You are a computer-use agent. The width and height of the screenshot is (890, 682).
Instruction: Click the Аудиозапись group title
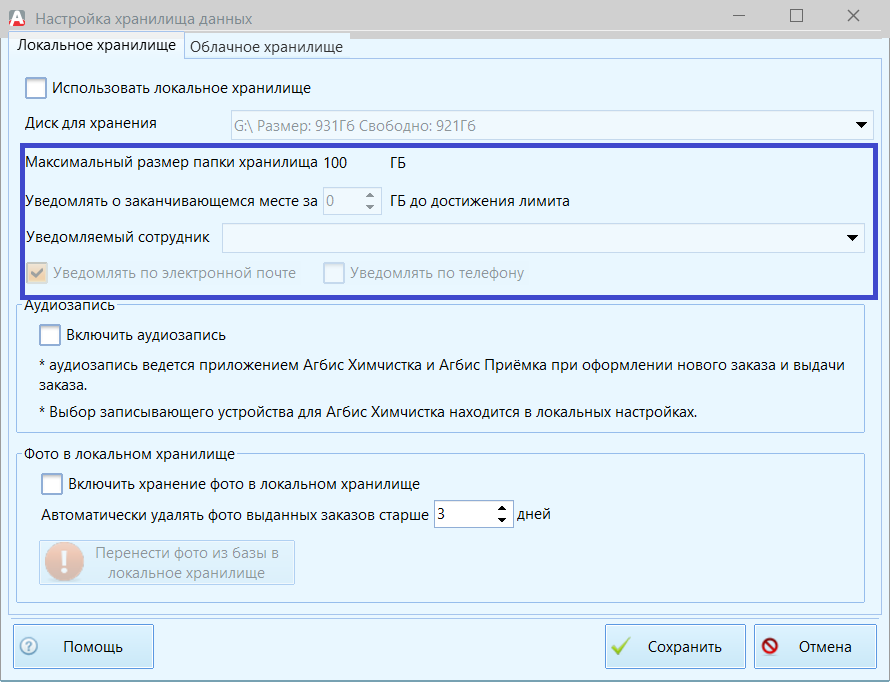point(69,305)
